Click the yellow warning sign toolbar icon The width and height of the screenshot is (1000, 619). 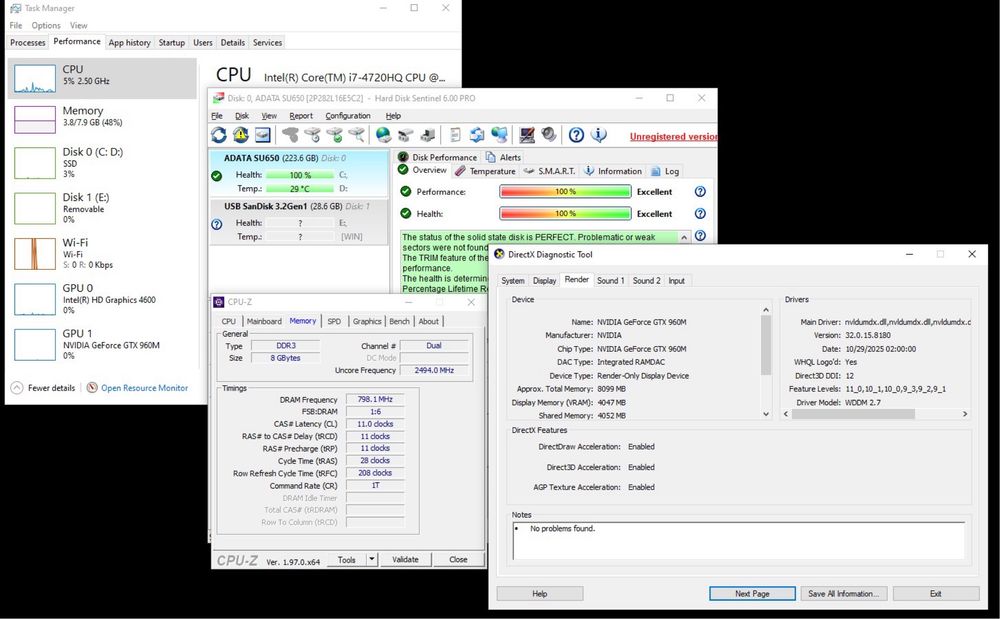(x=240, y=135)
